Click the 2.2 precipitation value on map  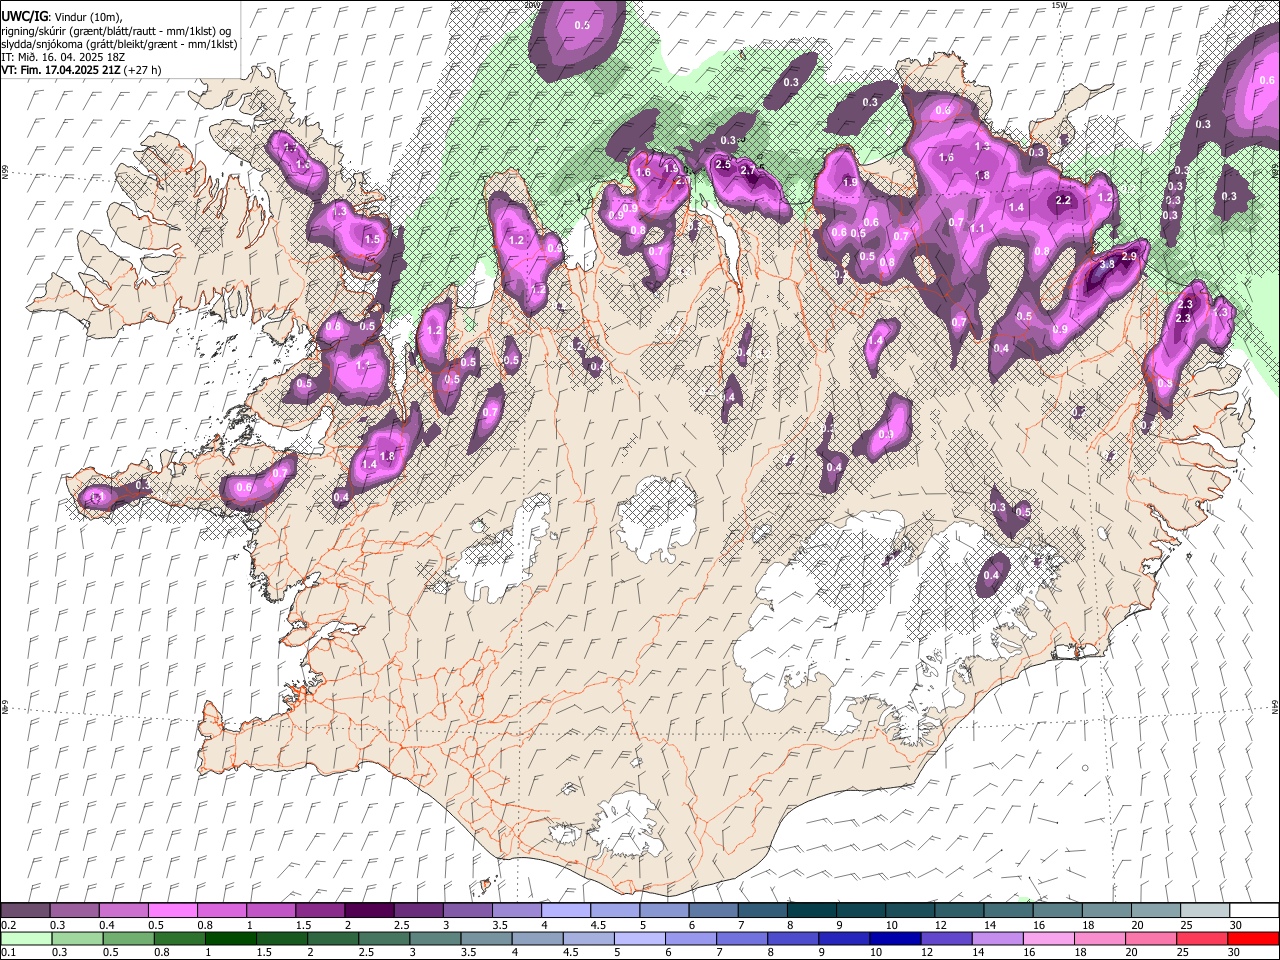tap(1064, 200)
